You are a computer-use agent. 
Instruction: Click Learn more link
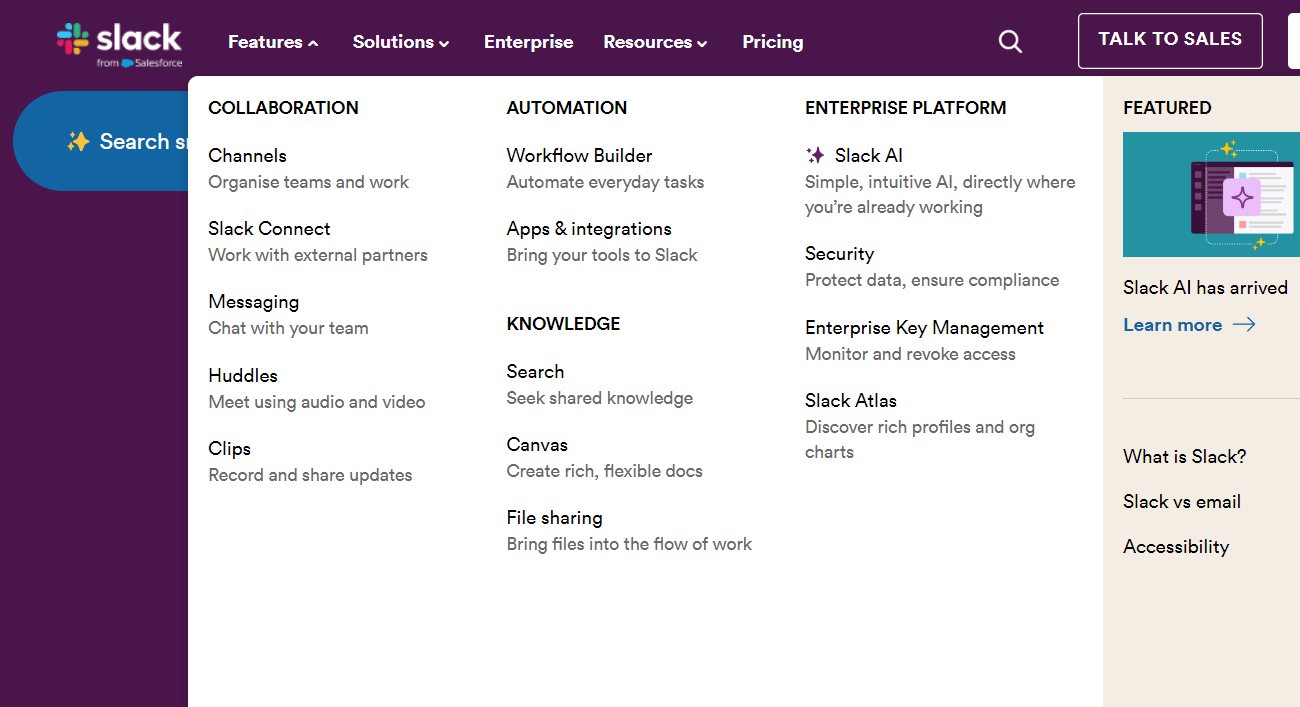pyautogui.click(x=1172, y=325)
